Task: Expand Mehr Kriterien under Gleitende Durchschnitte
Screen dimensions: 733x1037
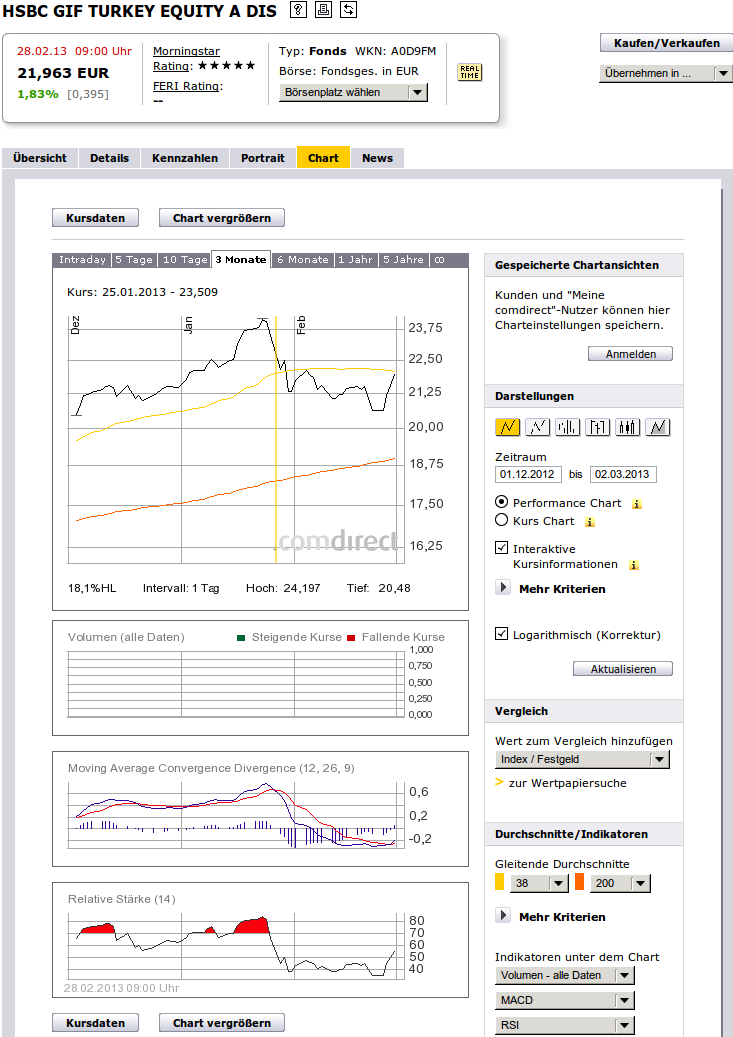Action: click(503, 915)
